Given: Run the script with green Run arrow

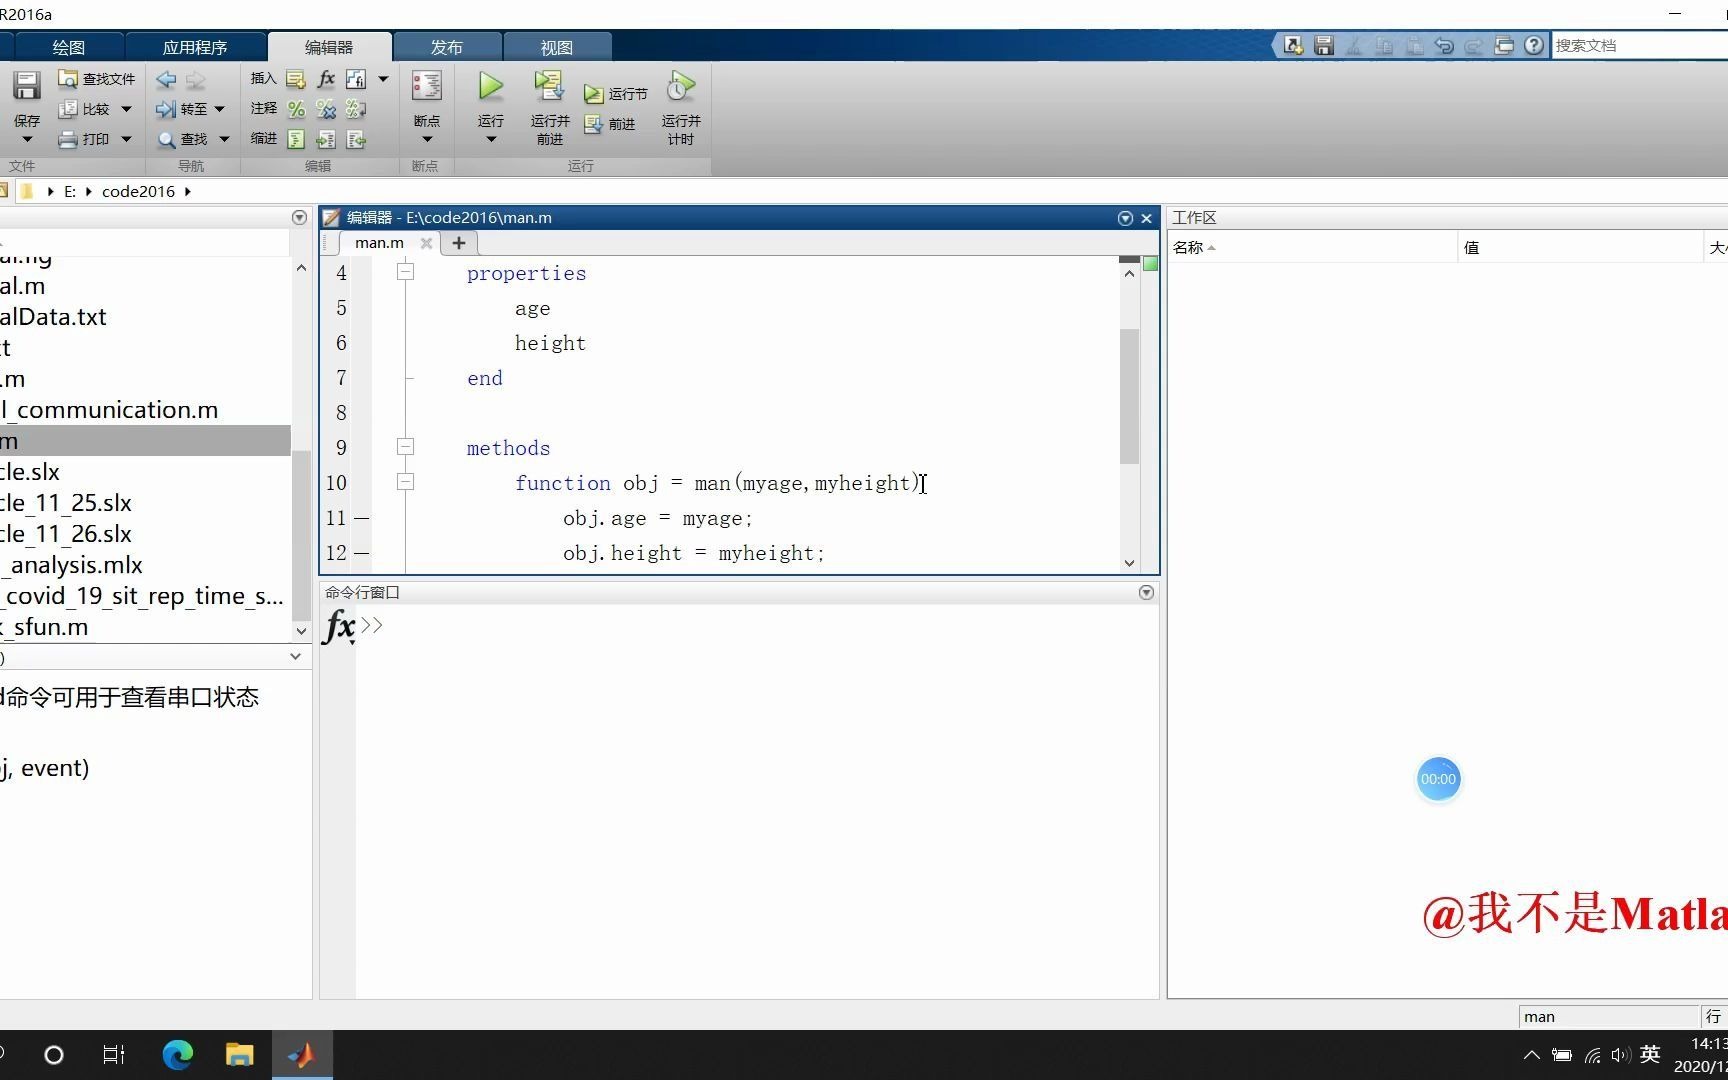Looking at the screenshot, I should pos(490,86).
